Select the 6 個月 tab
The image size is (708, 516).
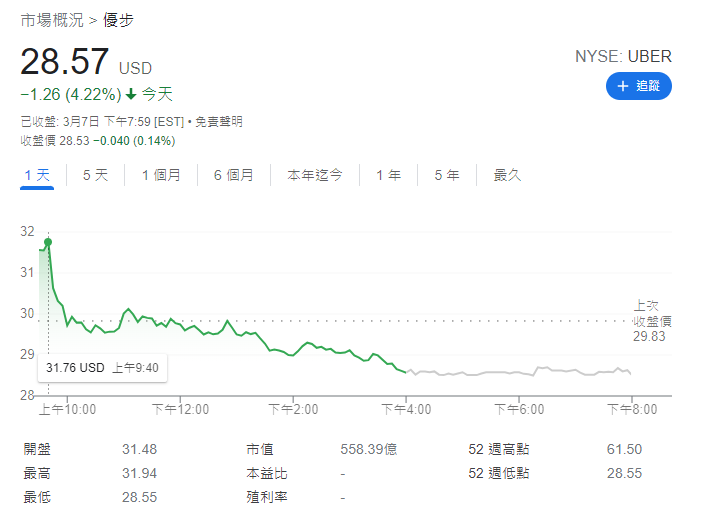coord(233,175)
